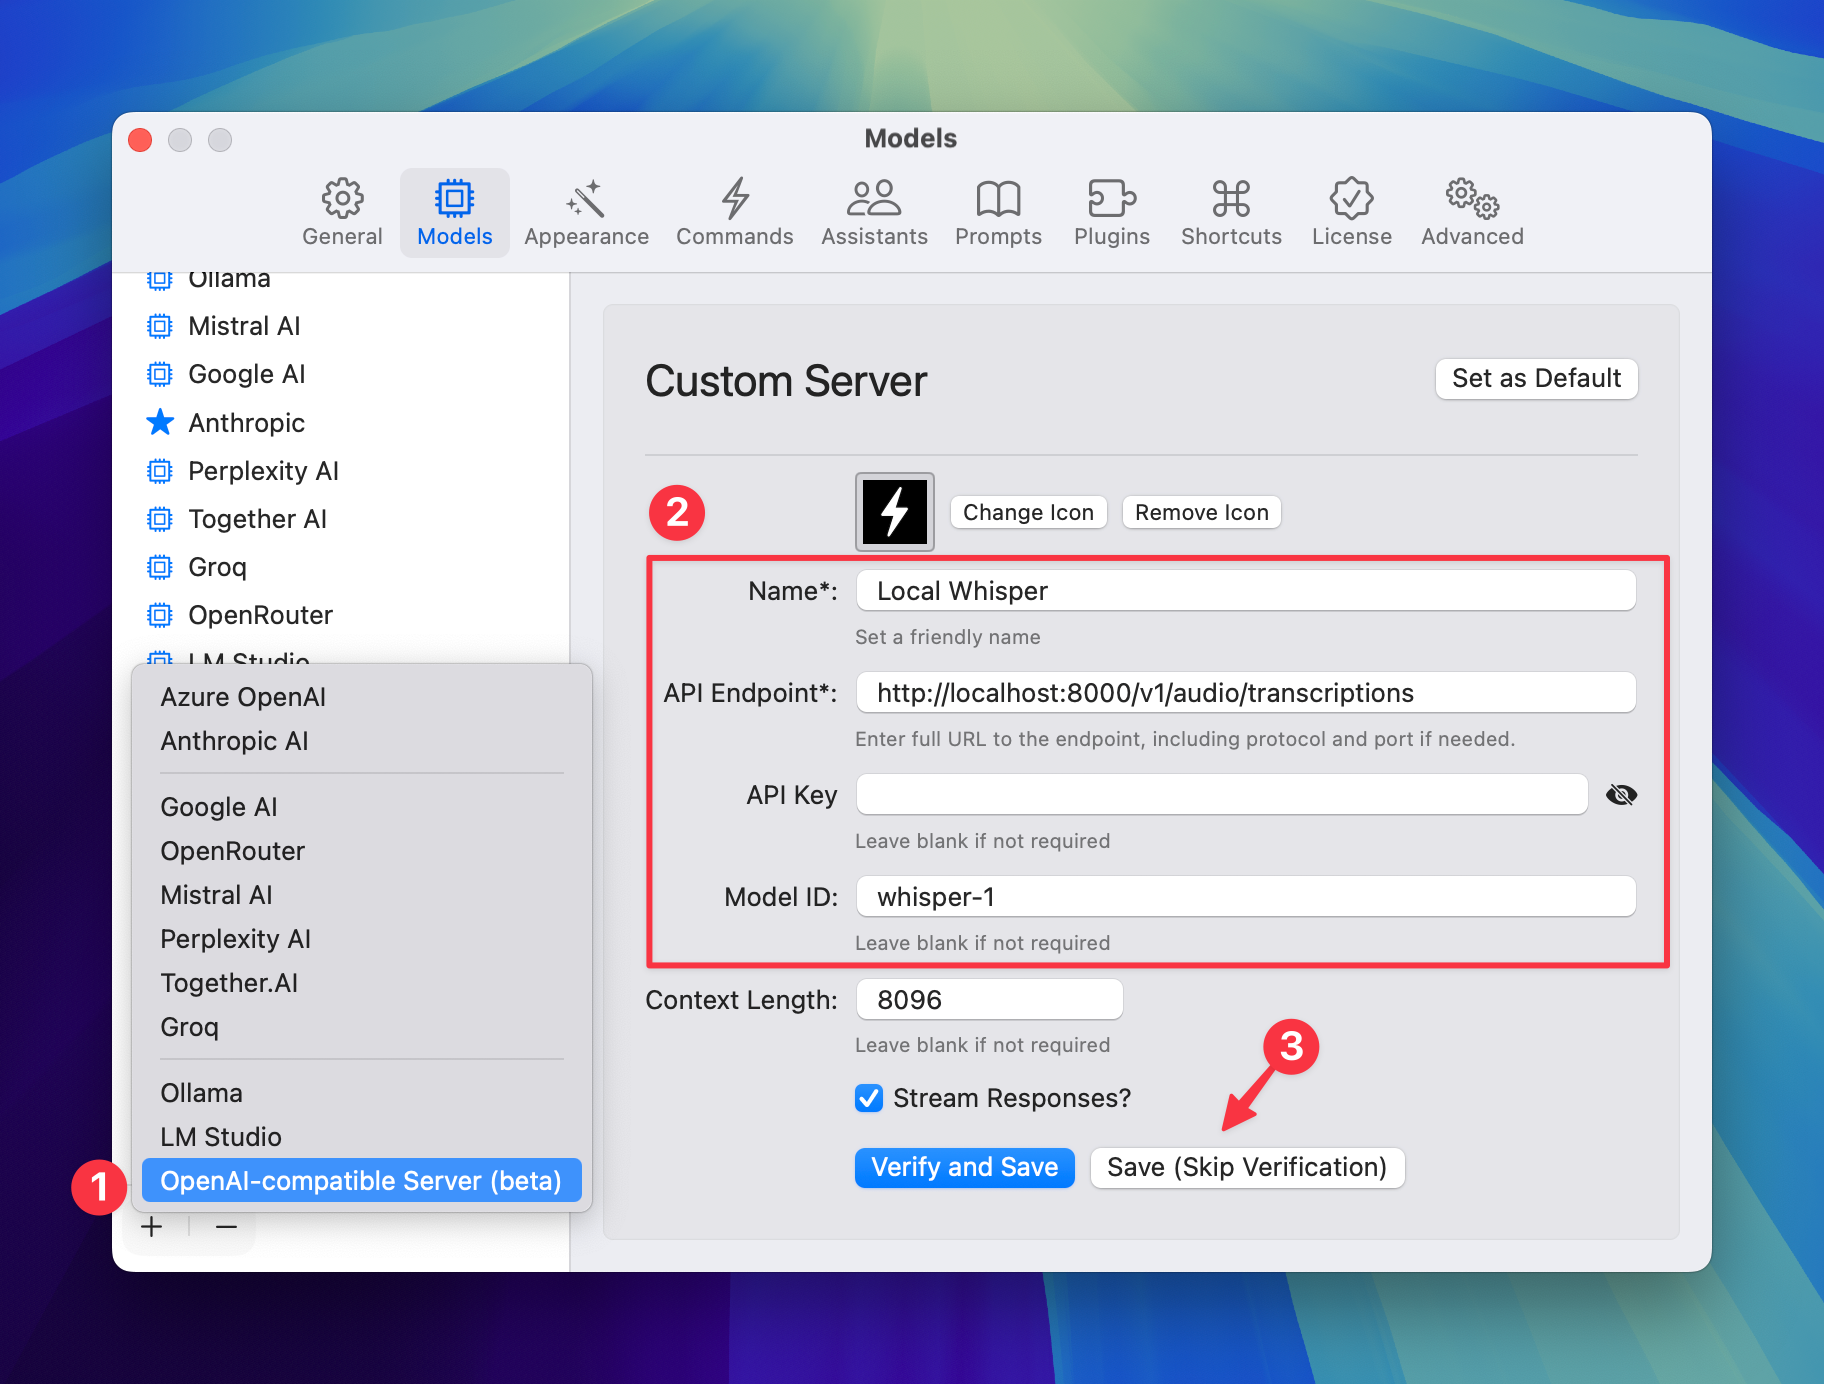Viewport: 1824px width, 1384px height.
Task: Open the Assistants panel
Action: [x=874, y=212]
